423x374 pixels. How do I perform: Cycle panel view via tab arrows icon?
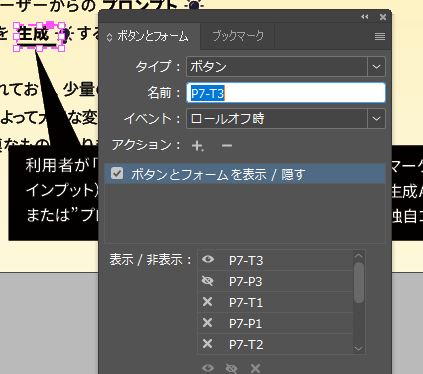click(109, 37)
